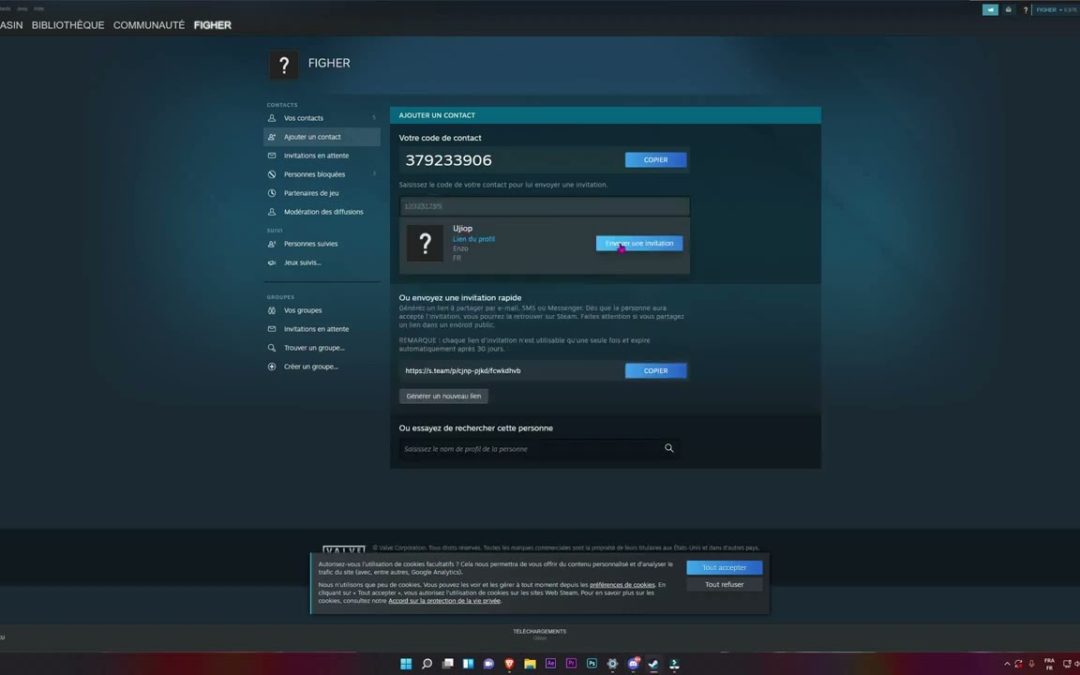Viewport: 1080px width, 675px height.
Task: Open Modération des diffusions
Action: coord(322,211)
